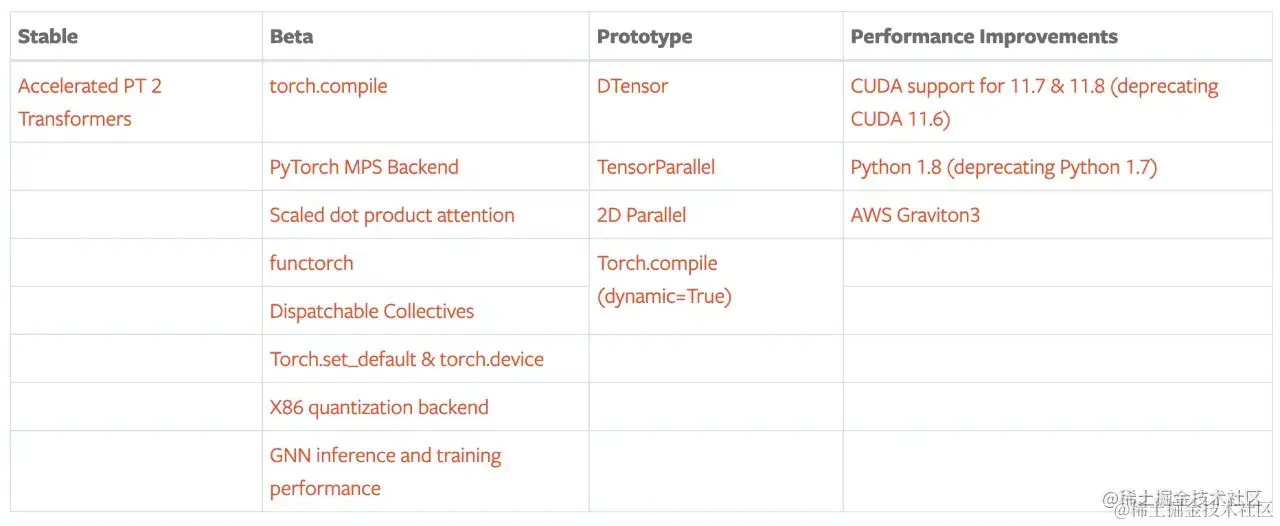Click GNN inference and training performance link
Screen dimensions: 1280x526
tap(385, 471)
